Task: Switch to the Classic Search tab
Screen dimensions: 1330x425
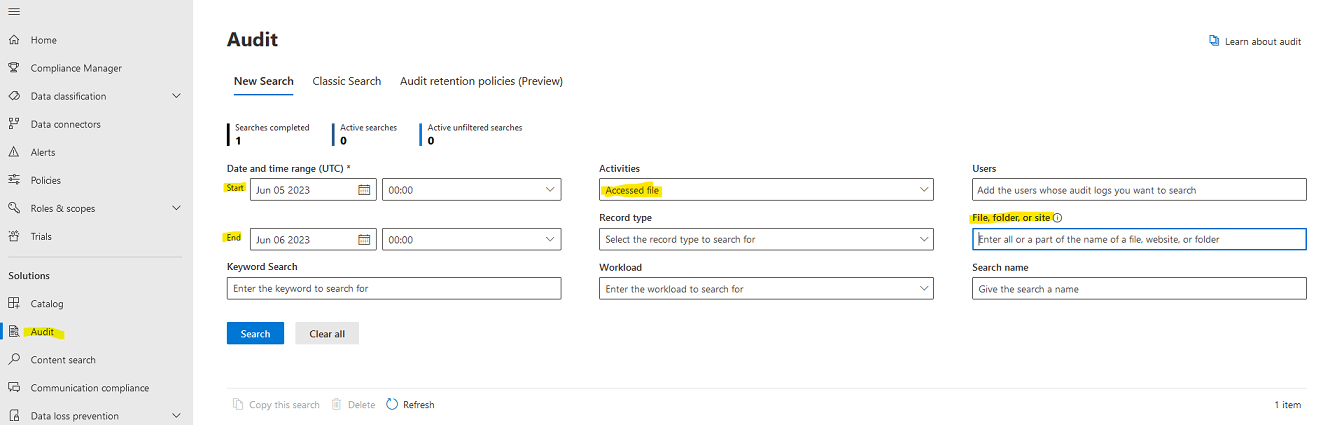Action: (347, 81)
